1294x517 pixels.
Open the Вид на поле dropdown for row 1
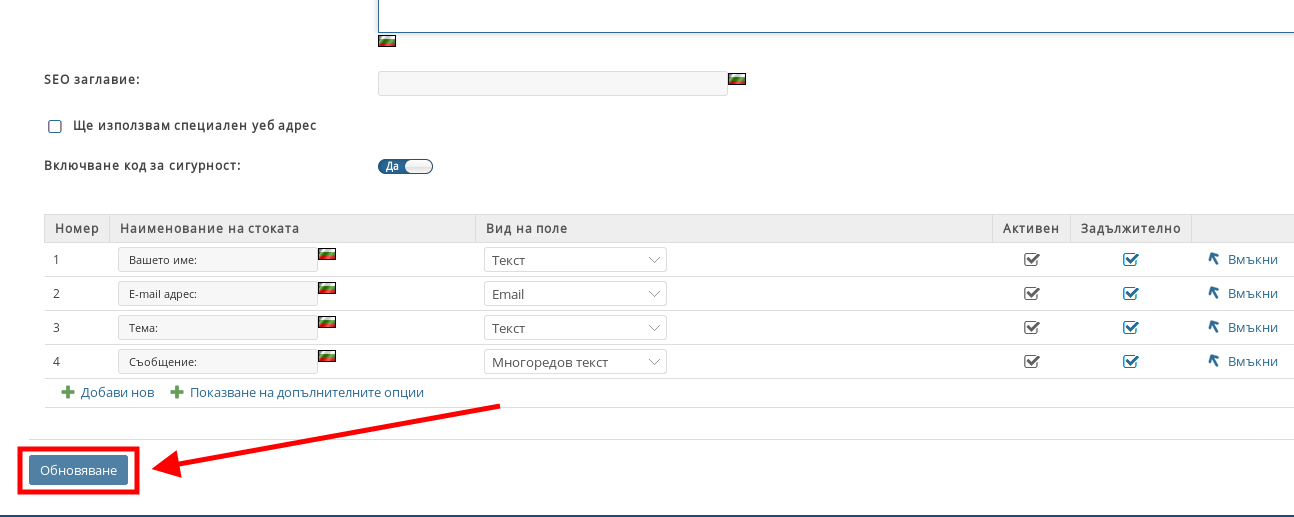(575, 260)
